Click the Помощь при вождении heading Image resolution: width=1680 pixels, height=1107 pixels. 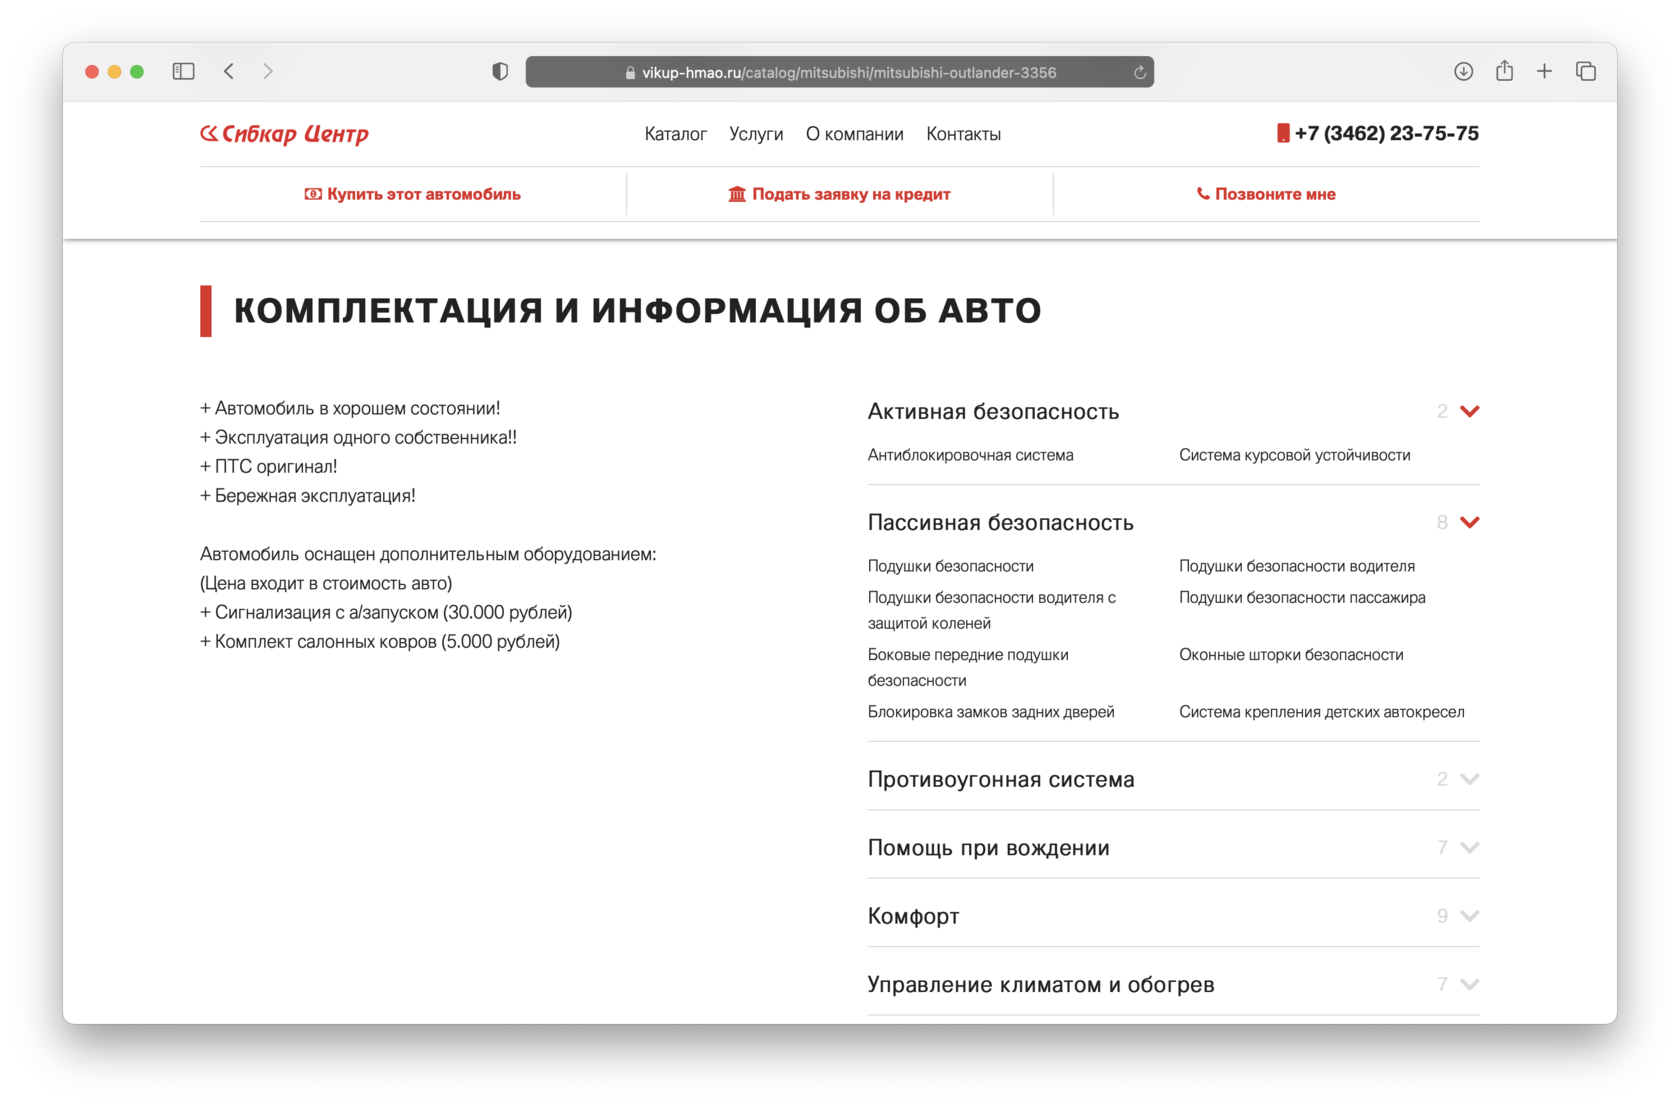pyautogui.click(x=988, y=847)
